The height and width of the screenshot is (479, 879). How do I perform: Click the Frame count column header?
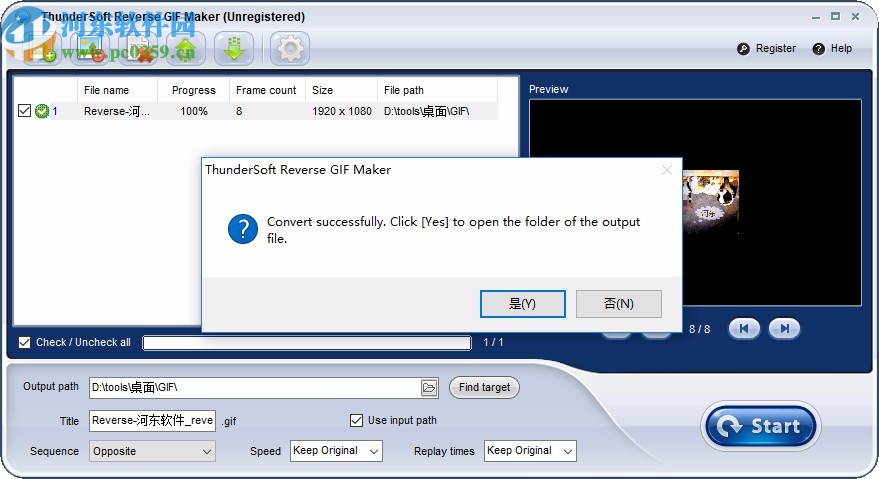[x=267, y=90]
